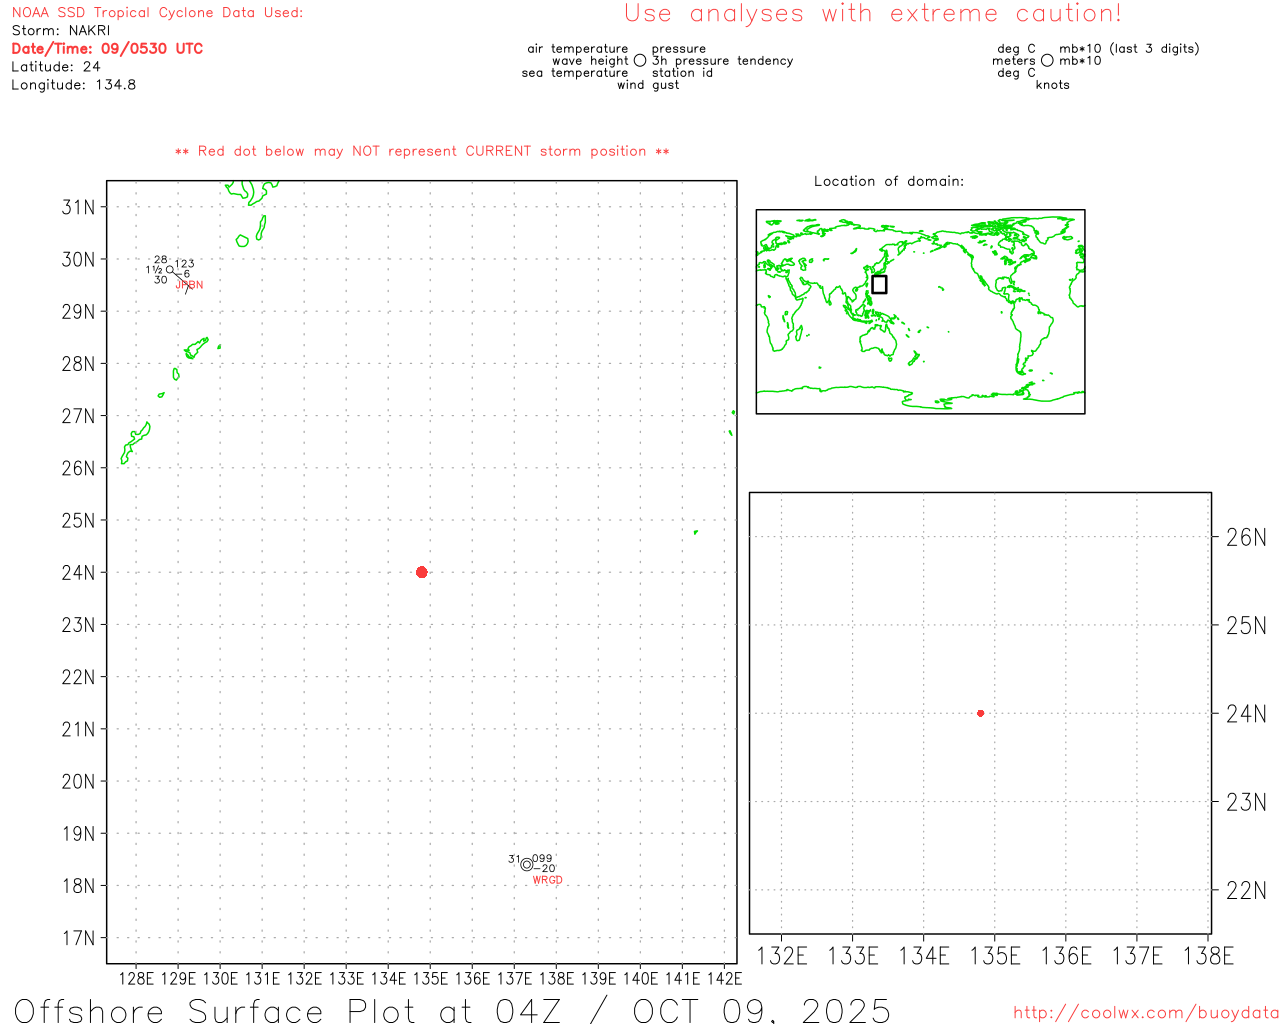Click the Date/Time 09/0530 UTC text

click(x=107, y=49)
